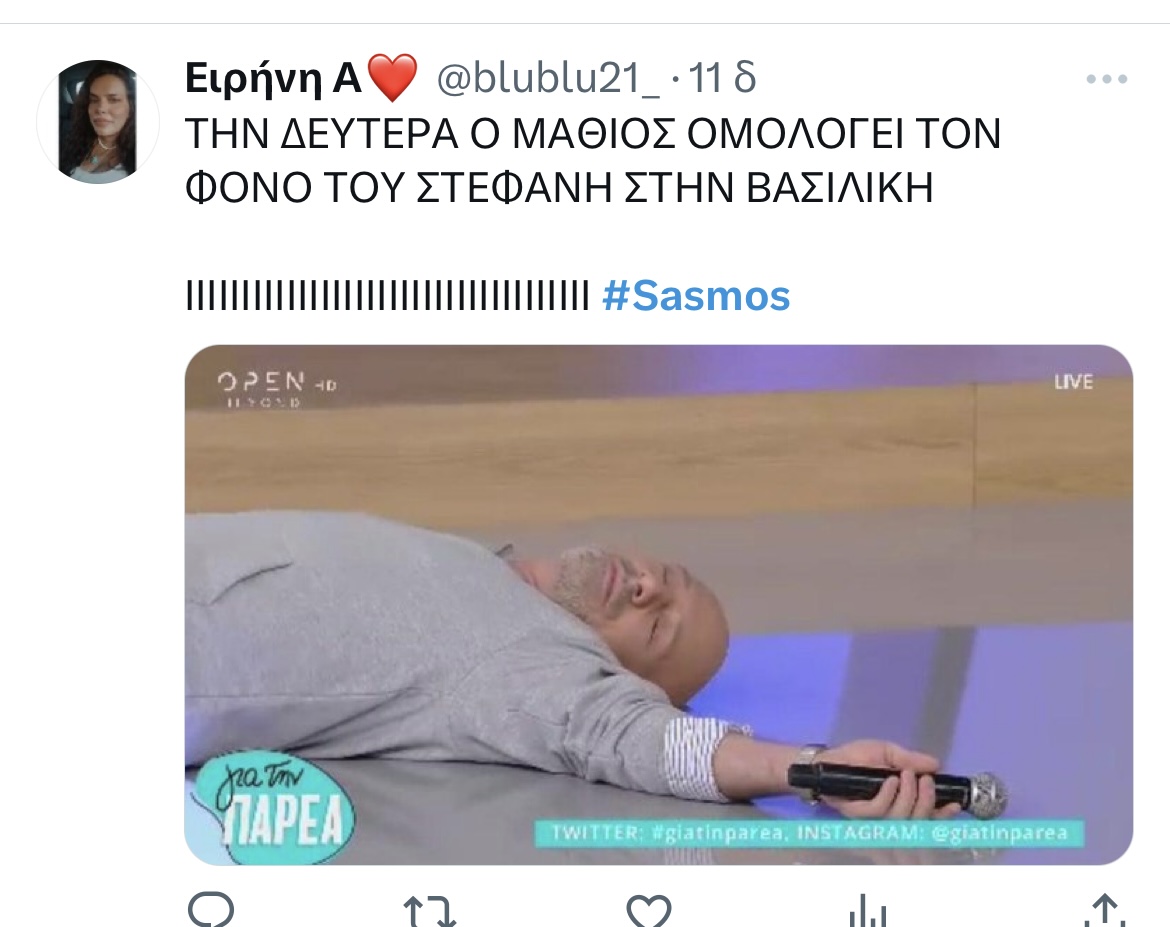Click the LIVE label in the image
Image resolution: width=1170 pixels, height=927 pixels.
[1073, 382]
